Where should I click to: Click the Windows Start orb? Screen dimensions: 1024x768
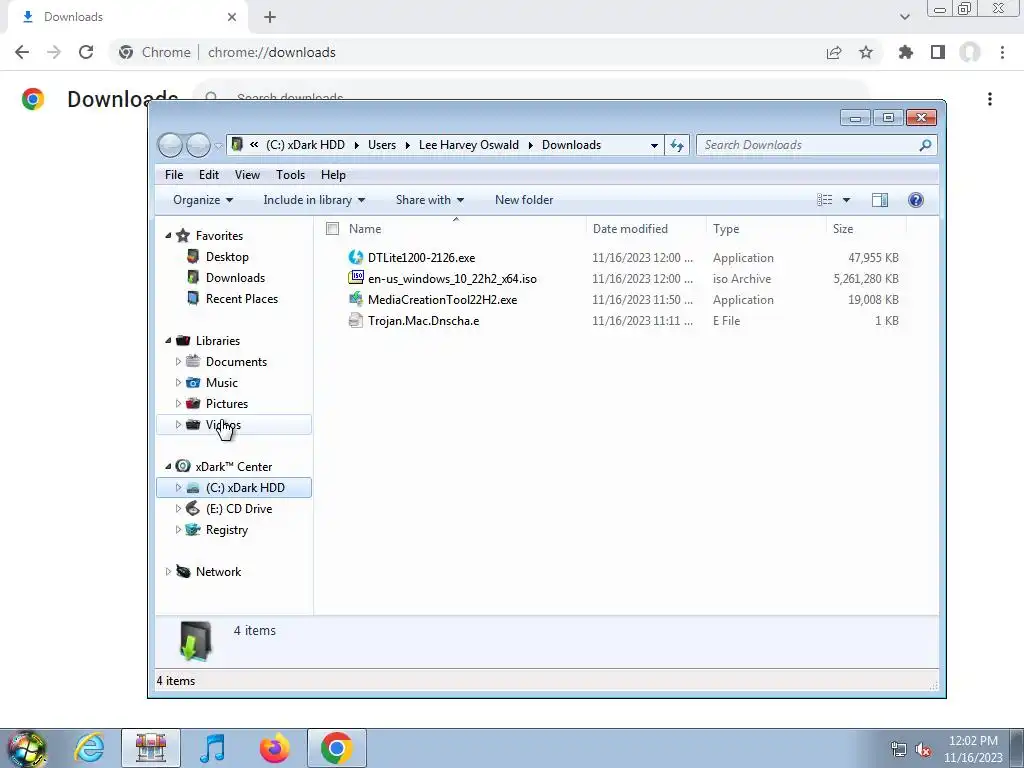tap(26, 748)
